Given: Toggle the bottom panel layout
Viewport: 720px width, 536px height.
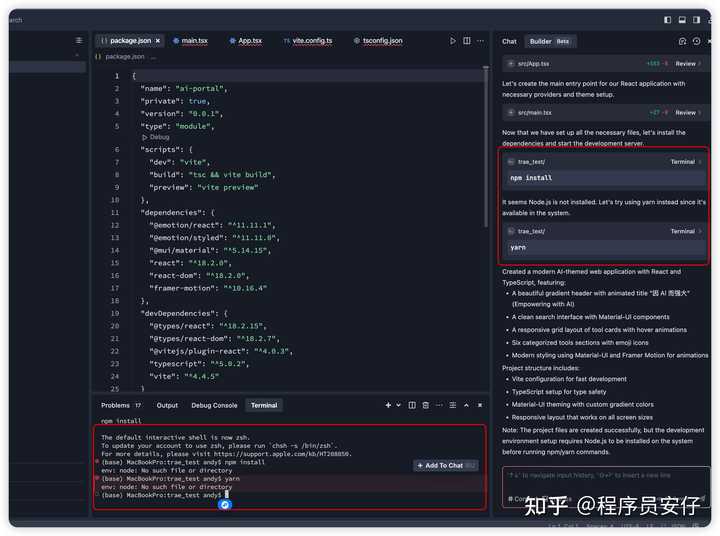Looking at the screenshot, I should point(682,19).
